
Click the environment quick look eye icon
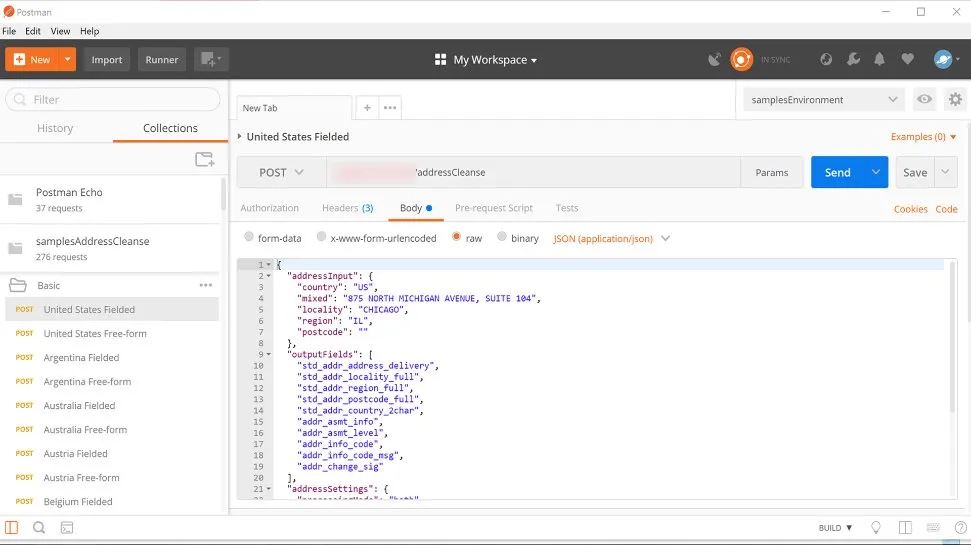point(925,100)
